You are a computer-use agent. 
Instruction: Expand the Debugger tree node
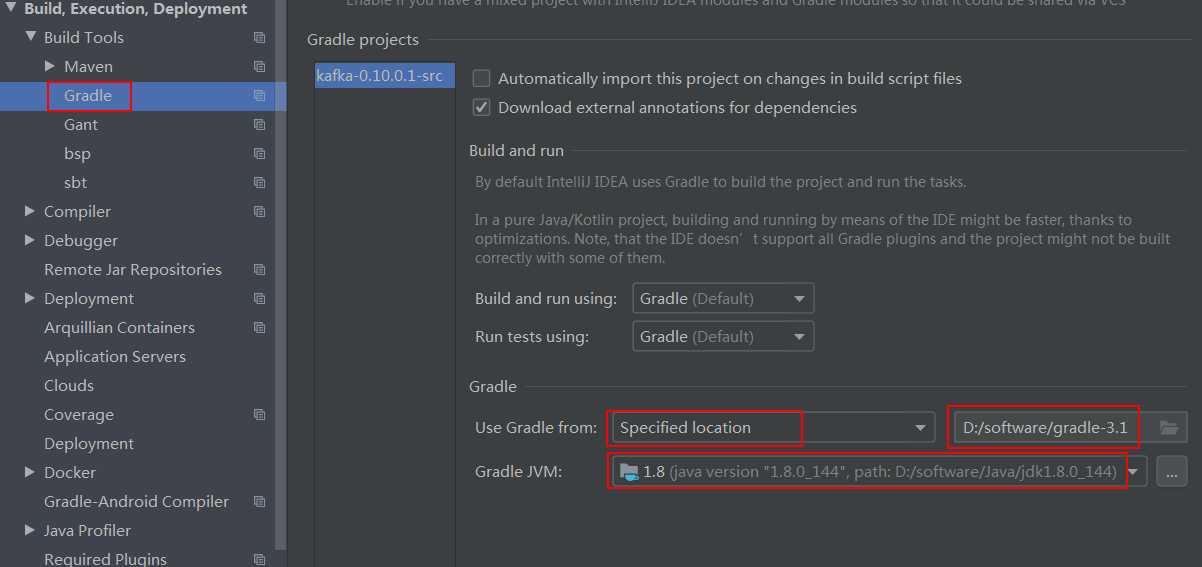[x=30, y=241]
